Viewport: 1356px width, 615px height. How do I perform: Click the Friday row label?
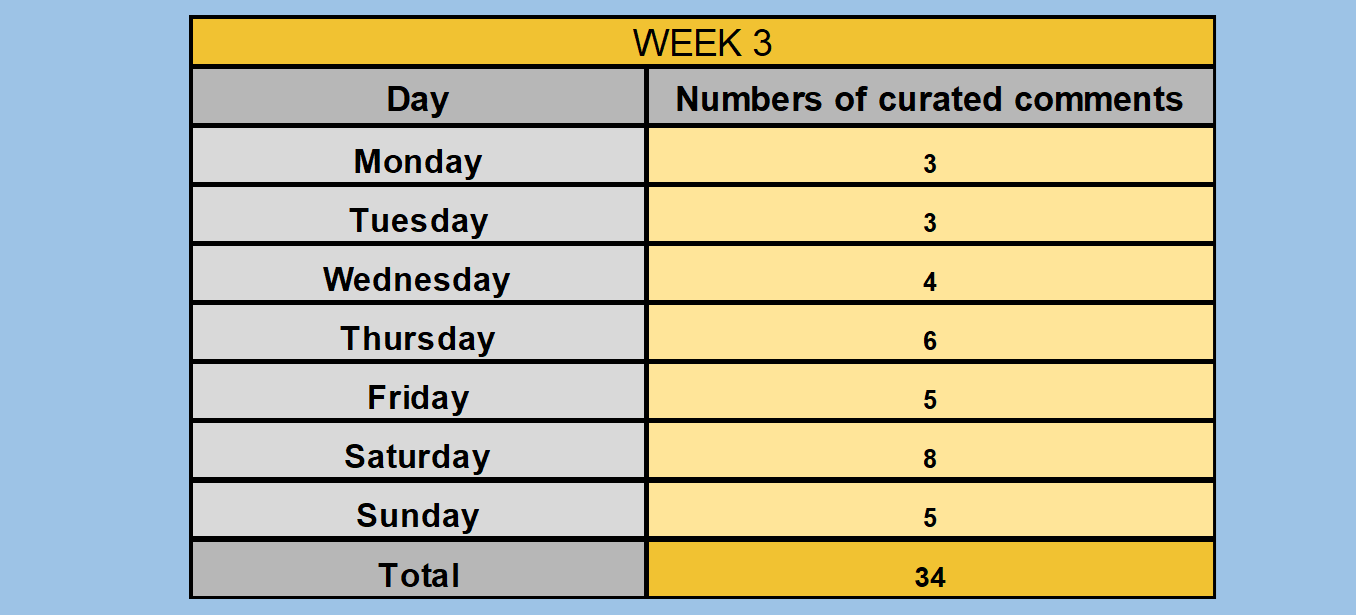click(x=418, y=392)
